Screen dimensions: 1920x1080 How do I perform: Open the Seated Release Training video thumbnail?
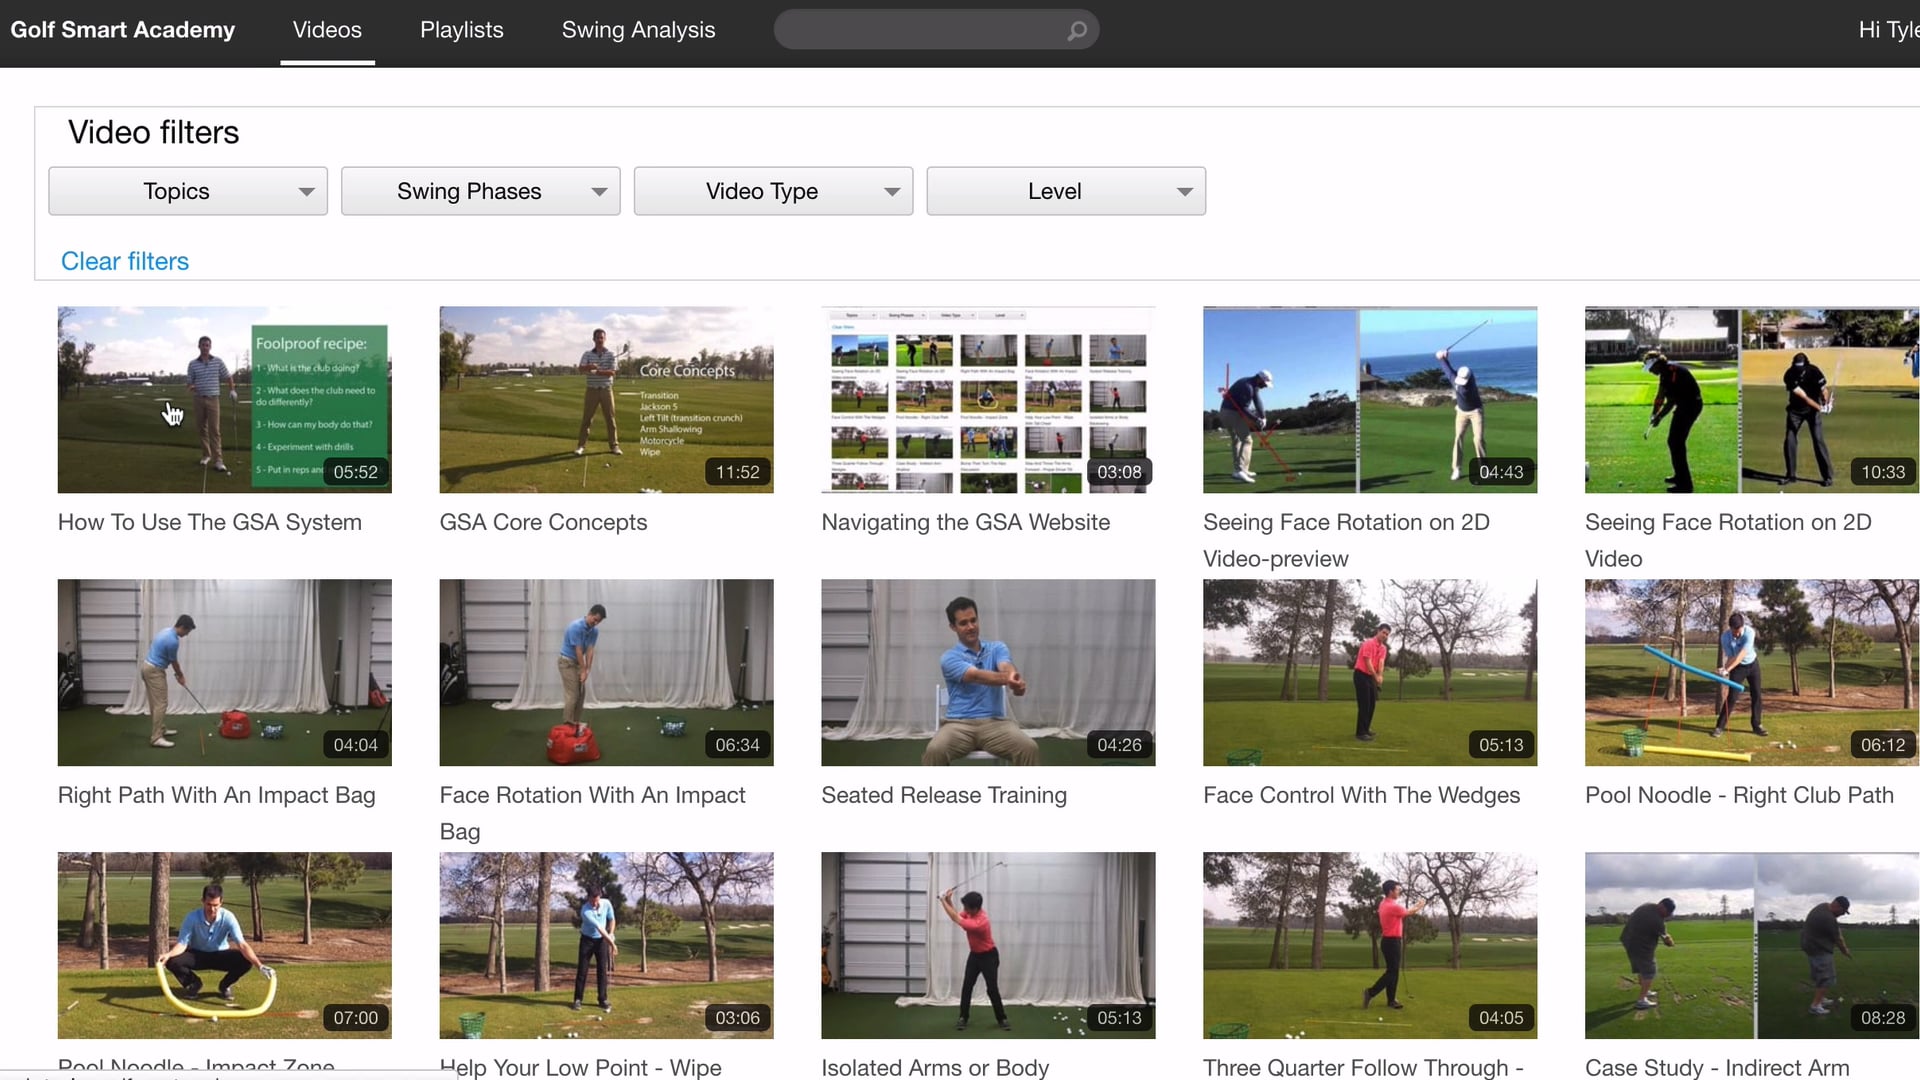coord(988,672)
